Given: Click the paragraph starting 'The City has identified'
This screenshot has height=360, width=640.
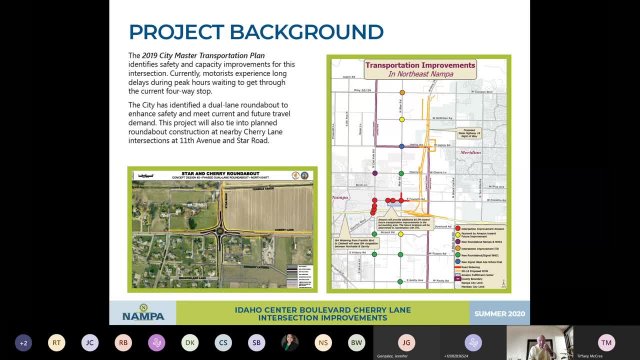Looking at the screenshot, I should [209, 123].
